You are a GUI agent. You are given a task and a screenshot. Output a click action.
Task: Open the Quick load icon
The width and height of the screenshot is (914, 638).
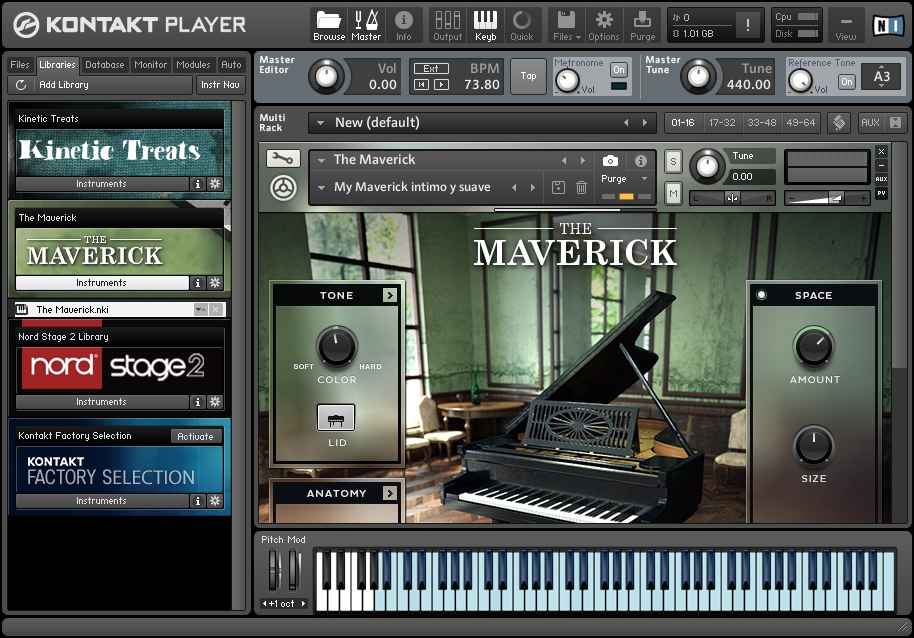pos(522,26)
